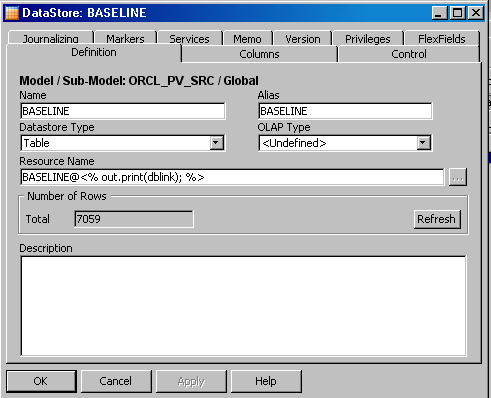Click the greyed Apply button
Screen dimensions: 491x398
[x=191, y=381]
